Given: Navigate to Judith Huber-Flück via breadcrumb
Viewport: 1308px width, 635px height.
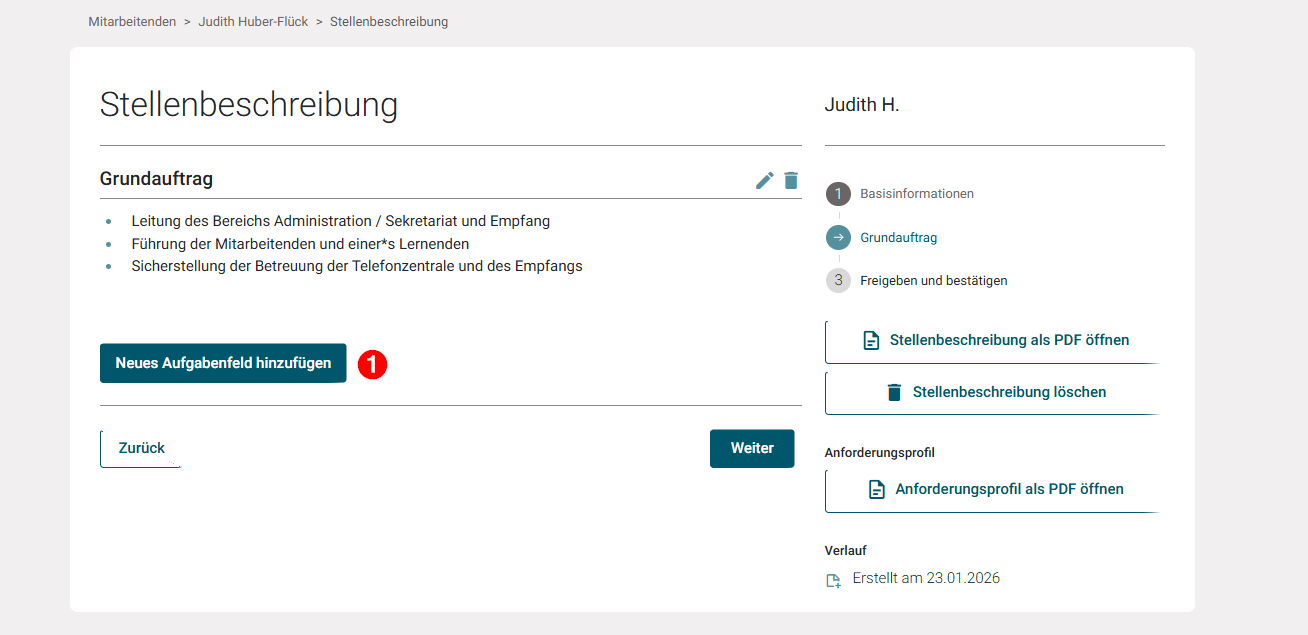Looking at the screenshot, I should pyautogui.click(x=253, y=20).
